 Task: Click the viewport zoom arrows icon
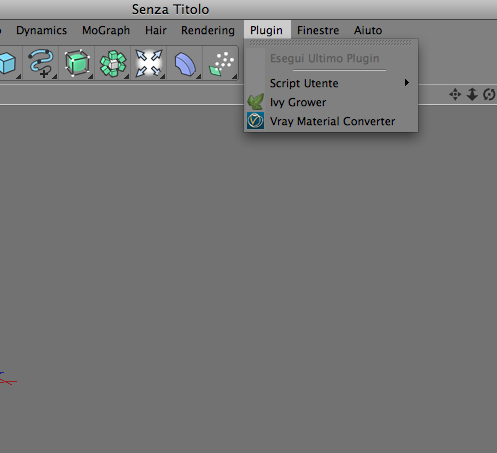(472, 94)
